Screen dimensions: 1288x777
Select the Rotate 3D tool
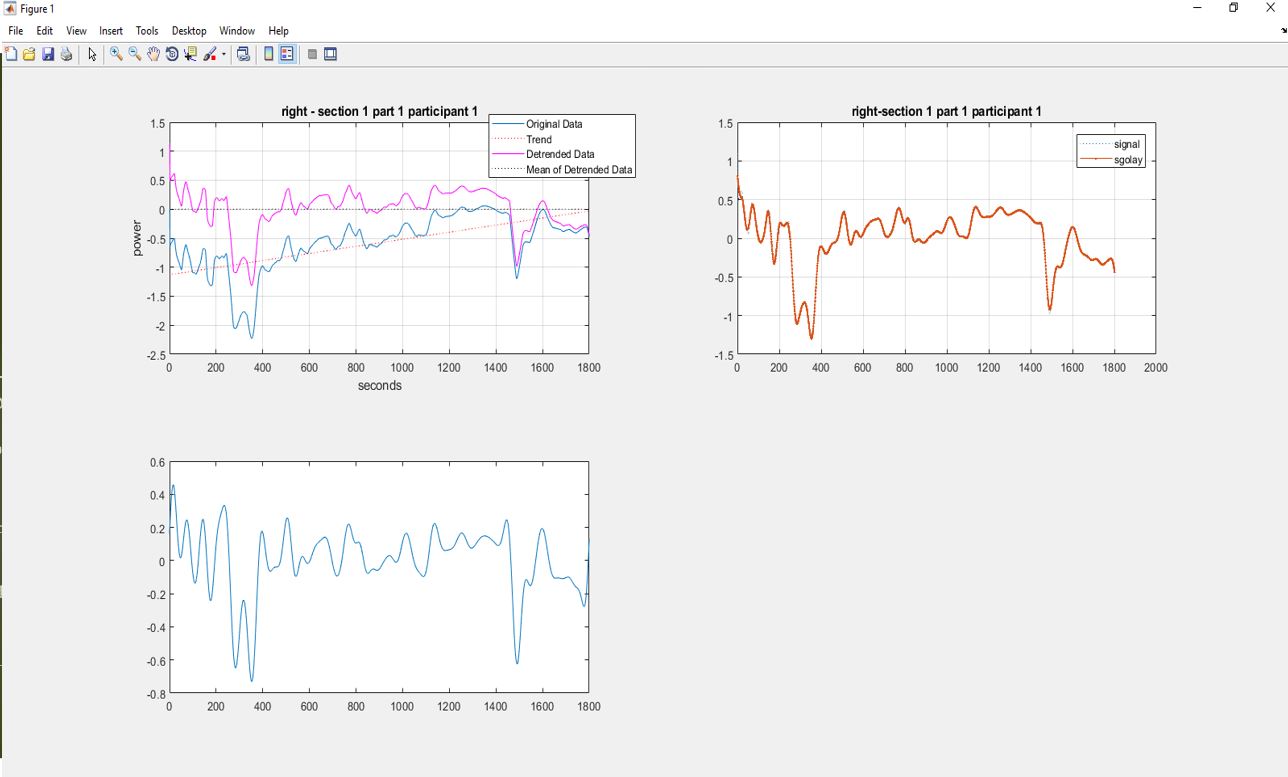point(172,54)
